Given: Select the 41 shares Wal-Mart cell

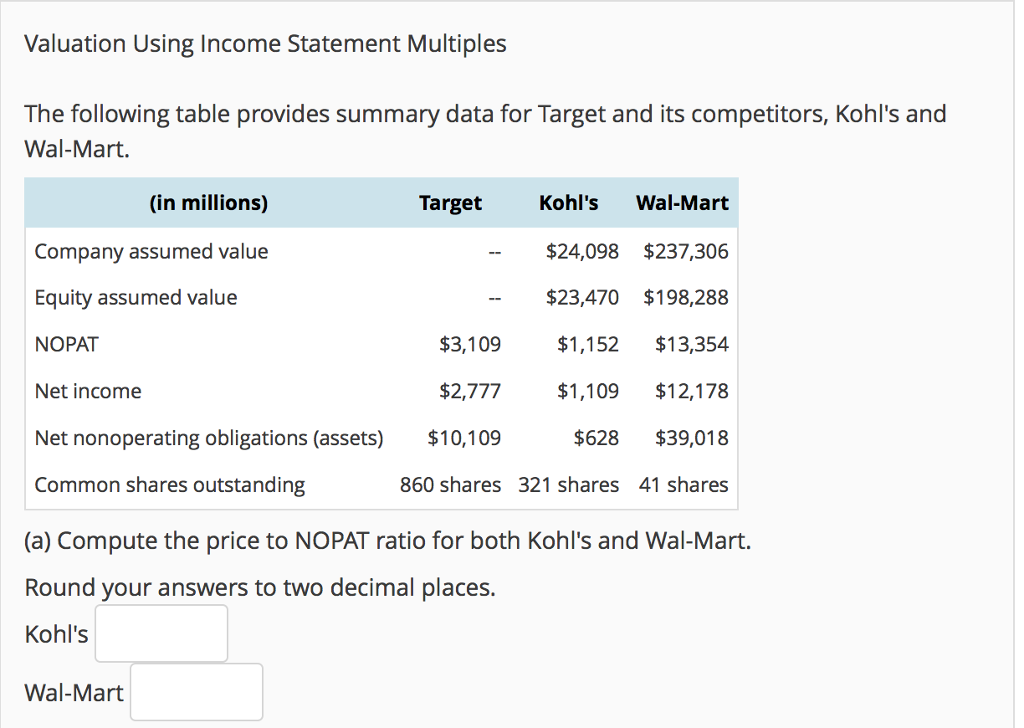Looking at the screenshot, I should coord(683,484).
